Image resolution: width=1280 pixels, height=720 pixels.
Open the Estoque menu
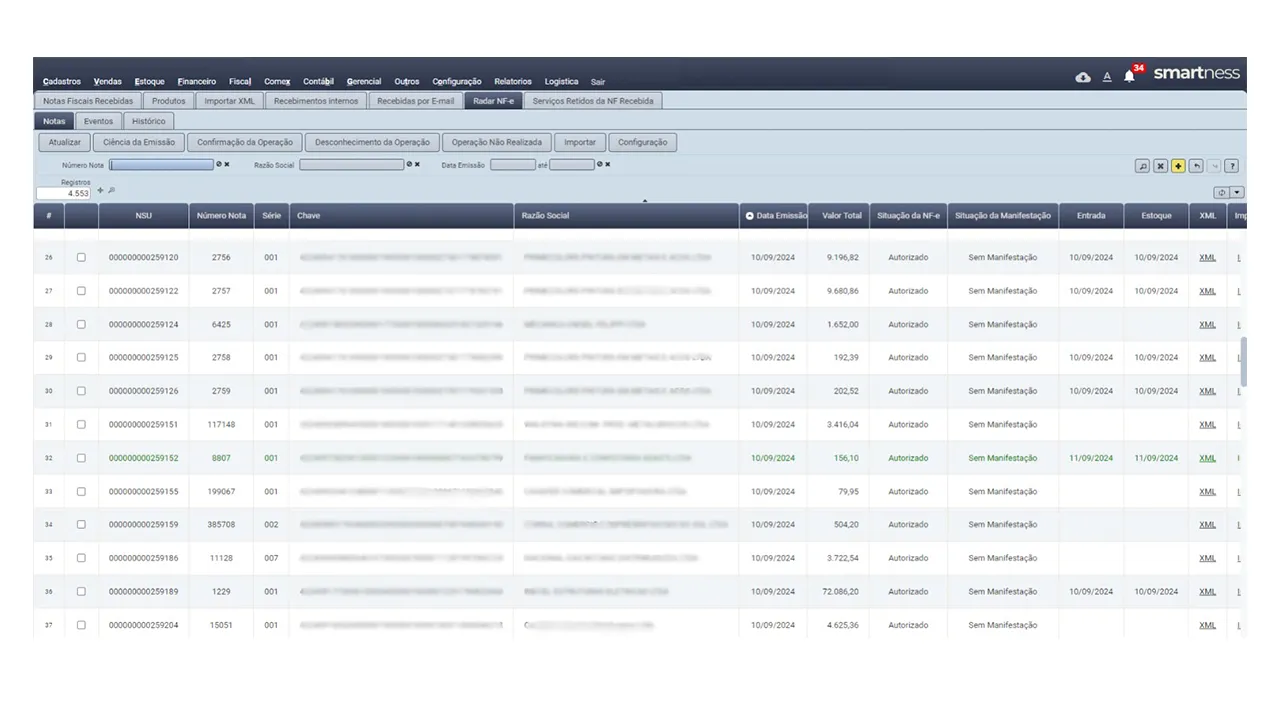click(x=150, y=82)
